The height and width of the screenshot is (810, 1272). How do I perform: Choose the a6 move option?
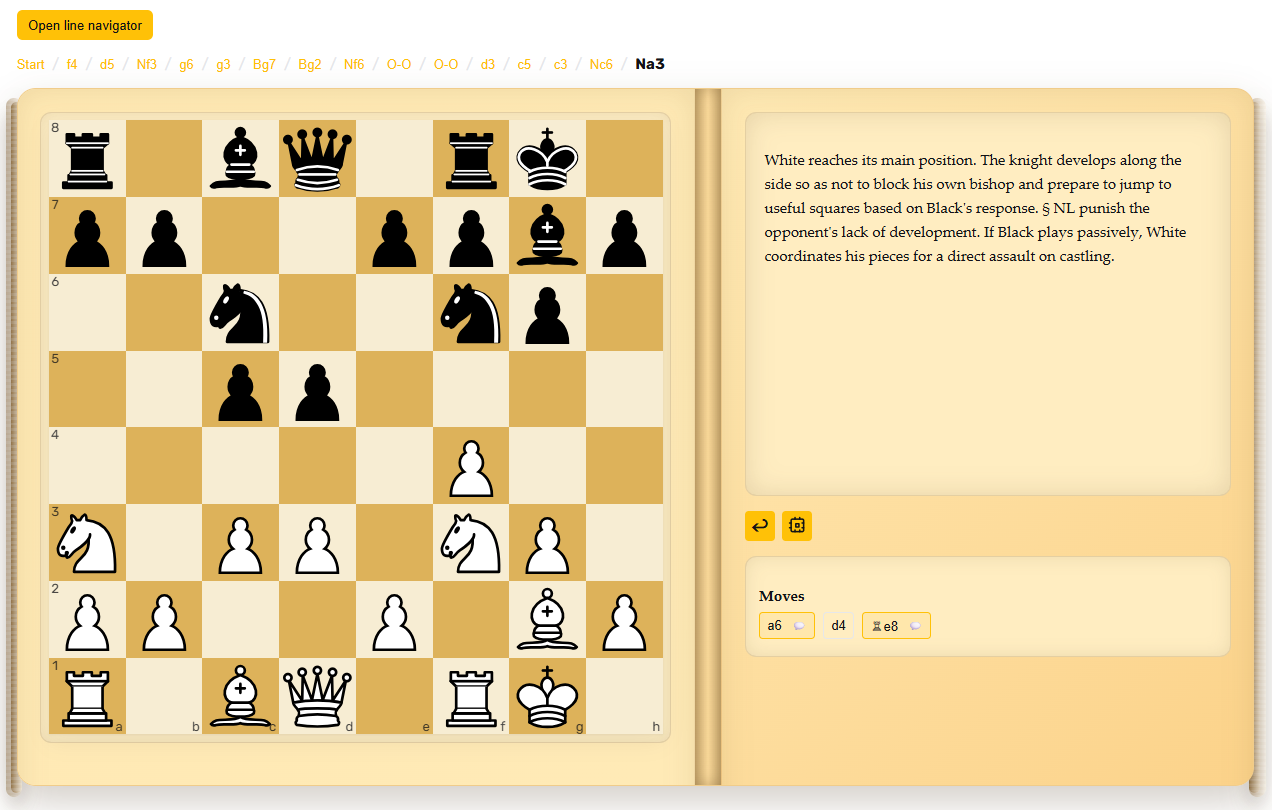pos(786,626)
